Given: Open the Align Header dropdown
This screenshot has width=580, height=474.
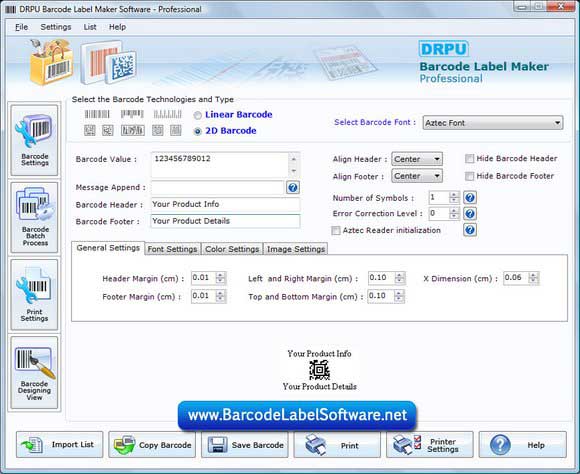Looking at the screenshot, I should click(417, 159).
